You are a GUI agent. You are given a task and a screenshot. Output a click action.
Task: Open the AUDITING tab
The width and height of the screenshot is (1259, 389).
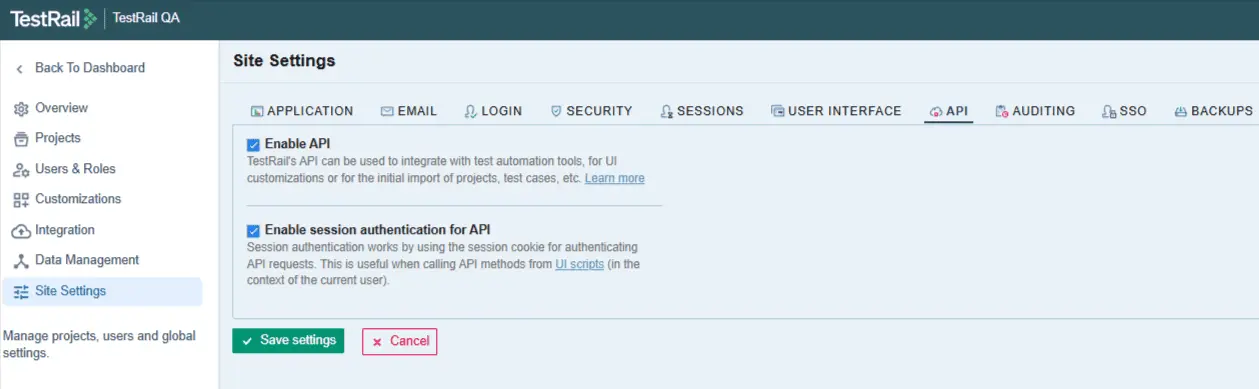[x=1035, y=112]
